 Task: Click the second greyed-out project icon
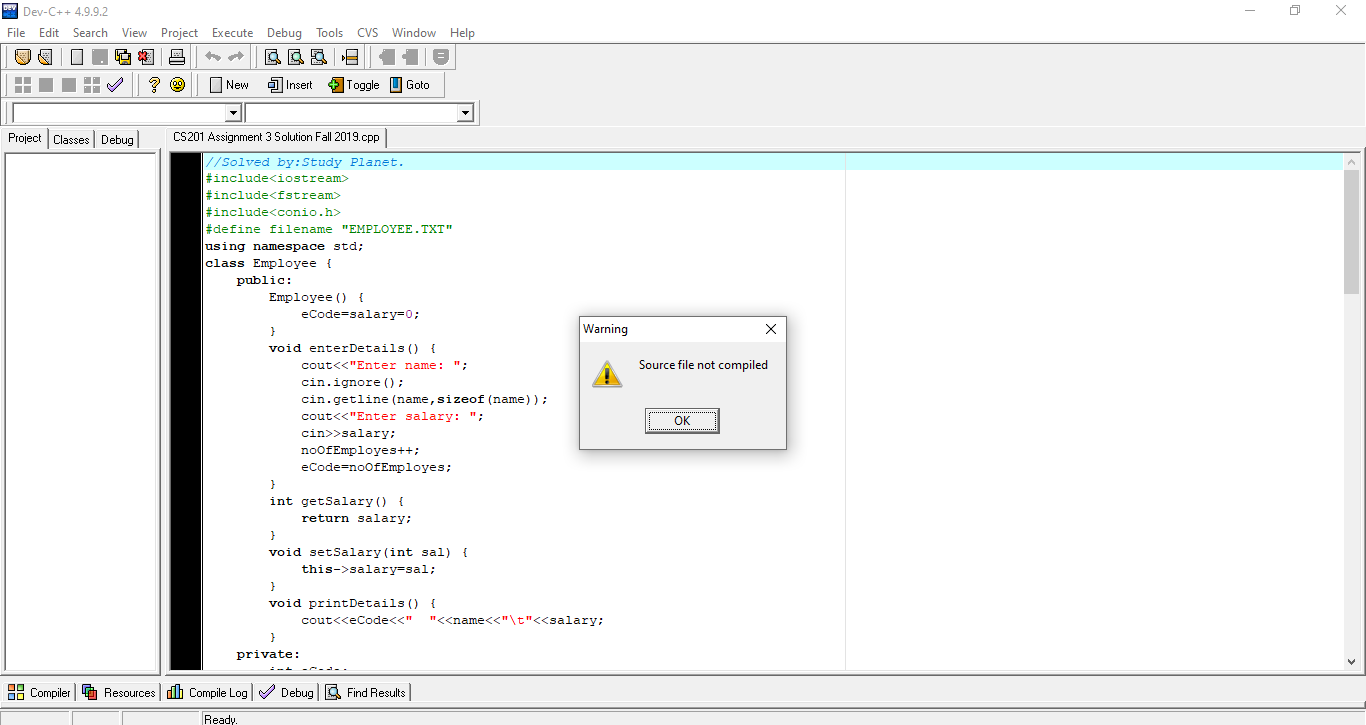[x=410, y=57]
